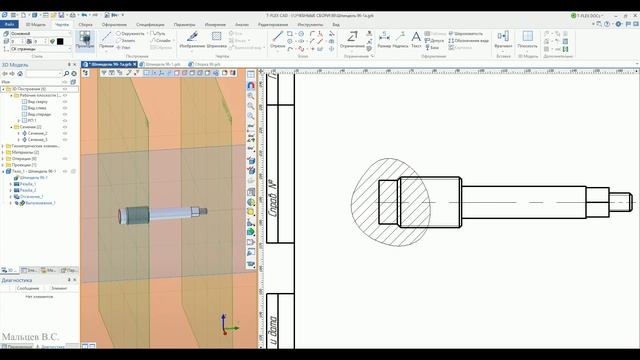Toggle visibility of Тело_1 body
This screenshot has height=360, width=640.
pyautogui.click(x=65, y=171)
